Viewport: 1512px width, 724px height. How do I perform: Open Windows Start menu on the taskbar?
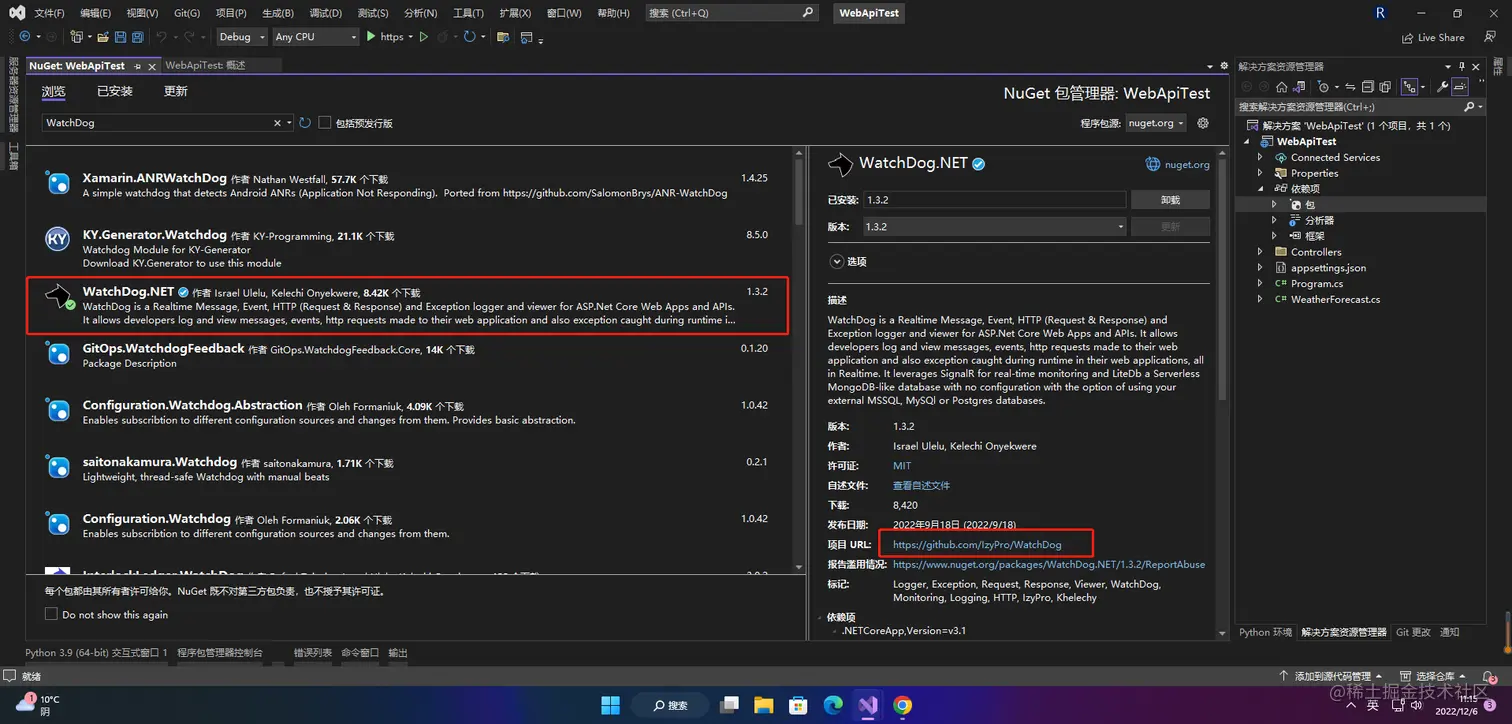(x=610, y=705)
